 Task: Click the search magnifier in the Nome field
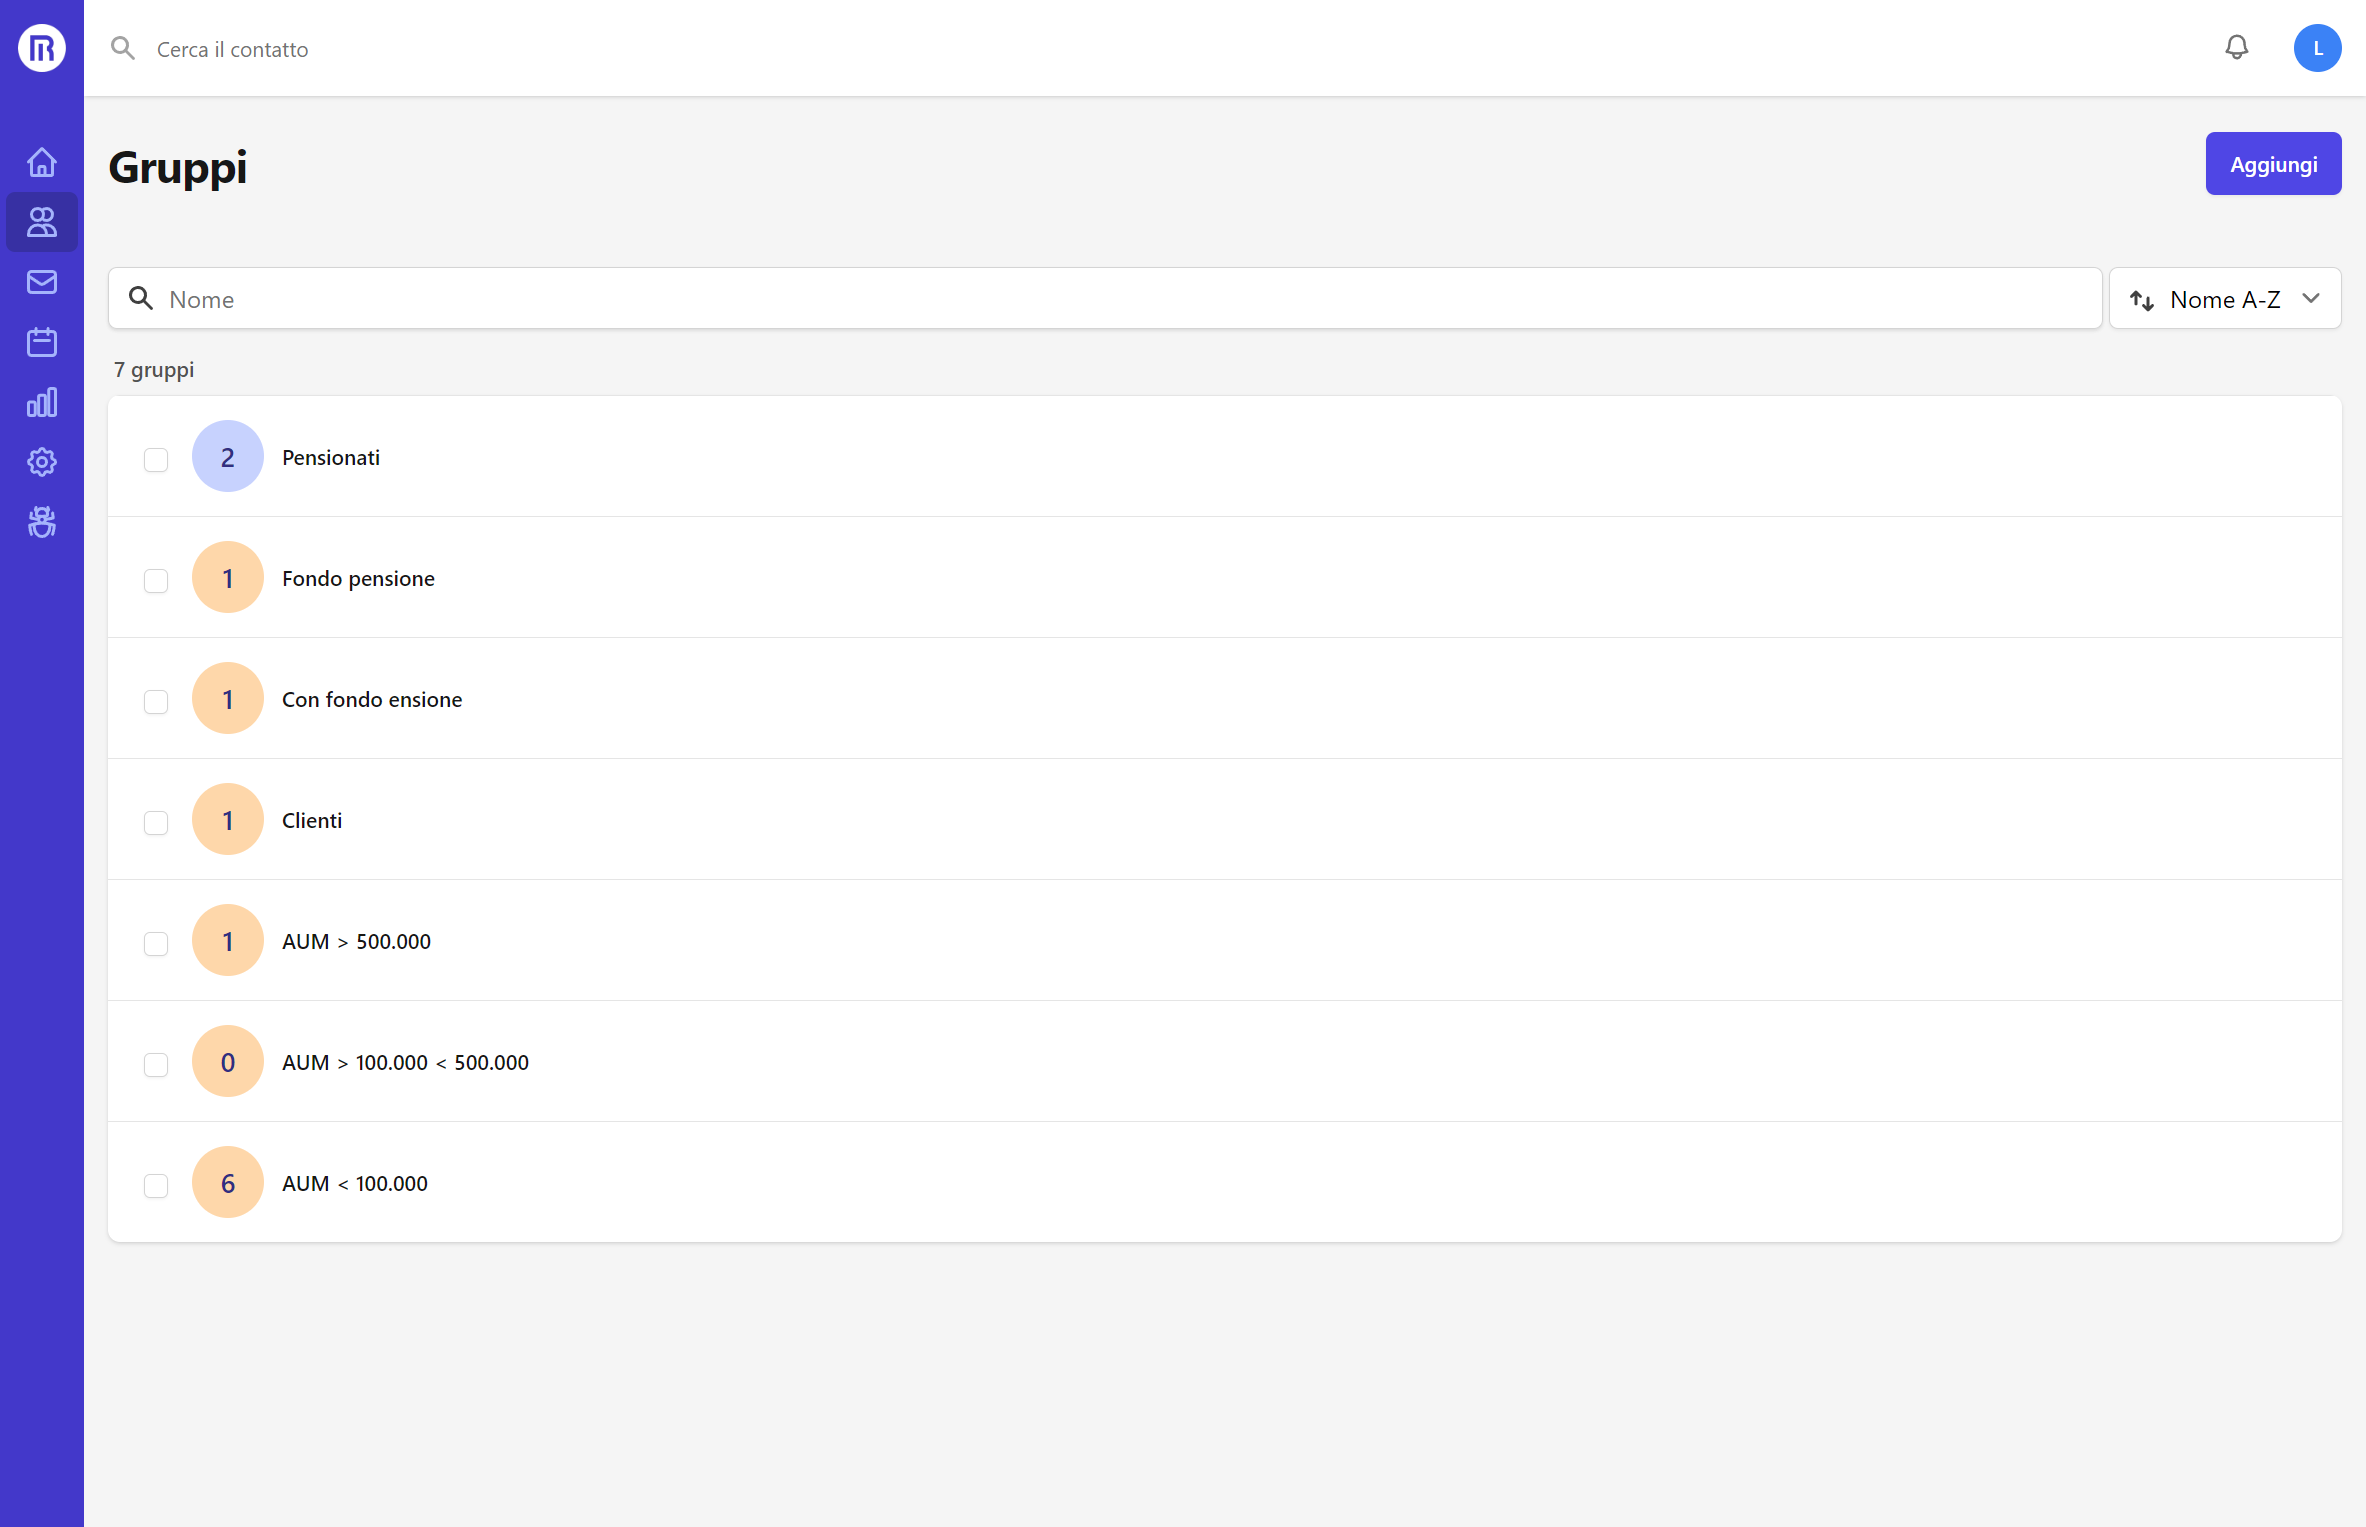(140, 298)
